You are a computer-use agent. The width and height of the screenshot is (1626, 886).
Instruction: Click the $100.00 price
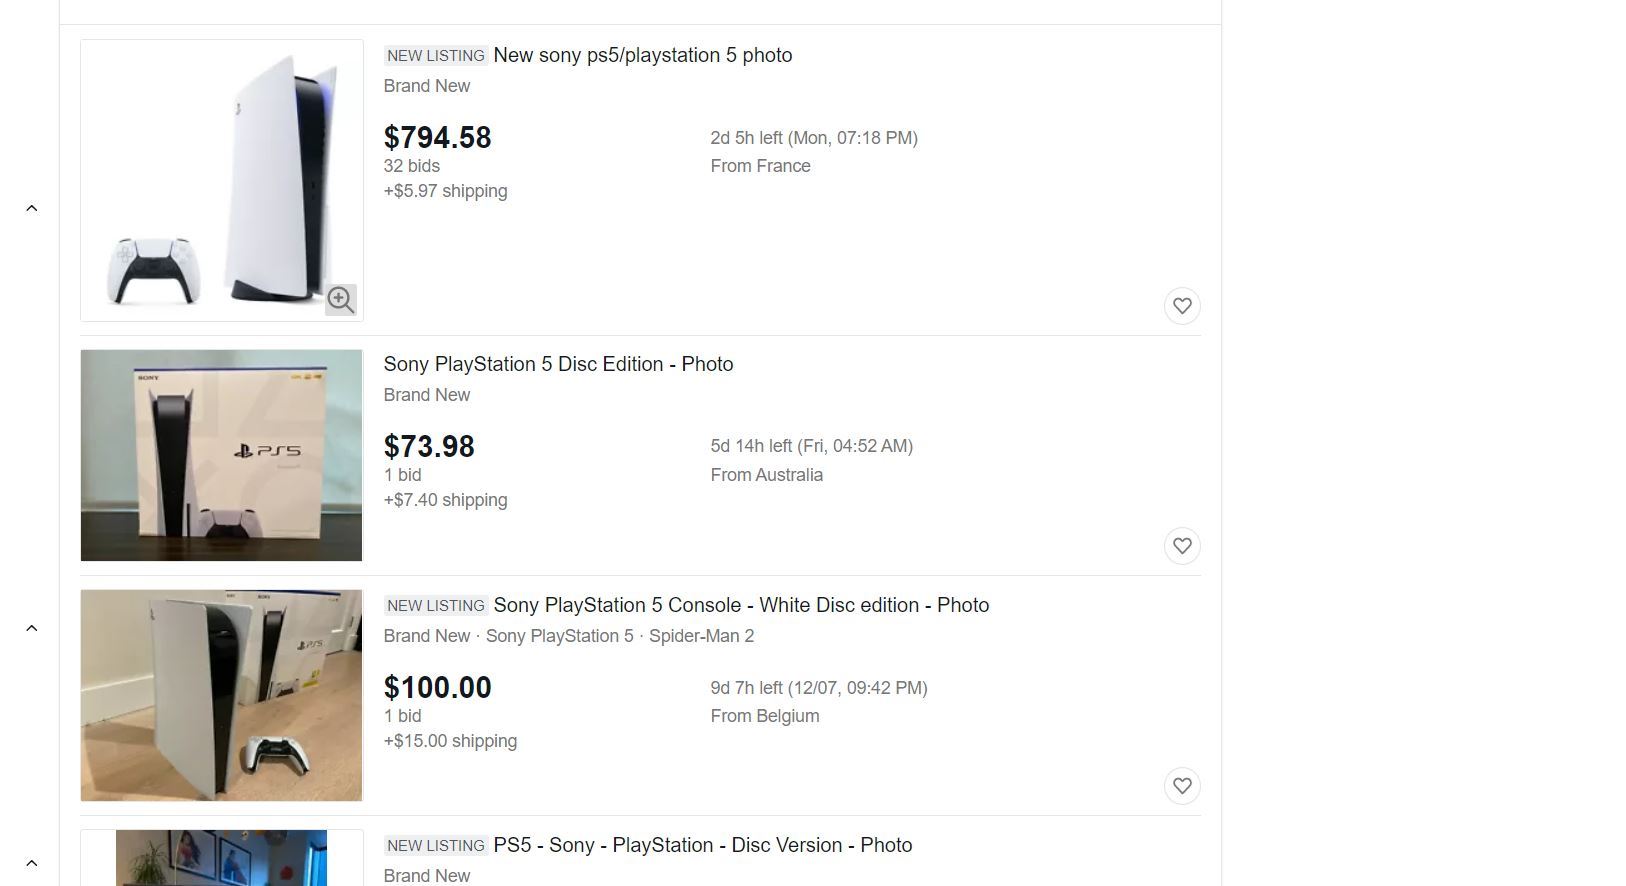click(x=438, y=688)
